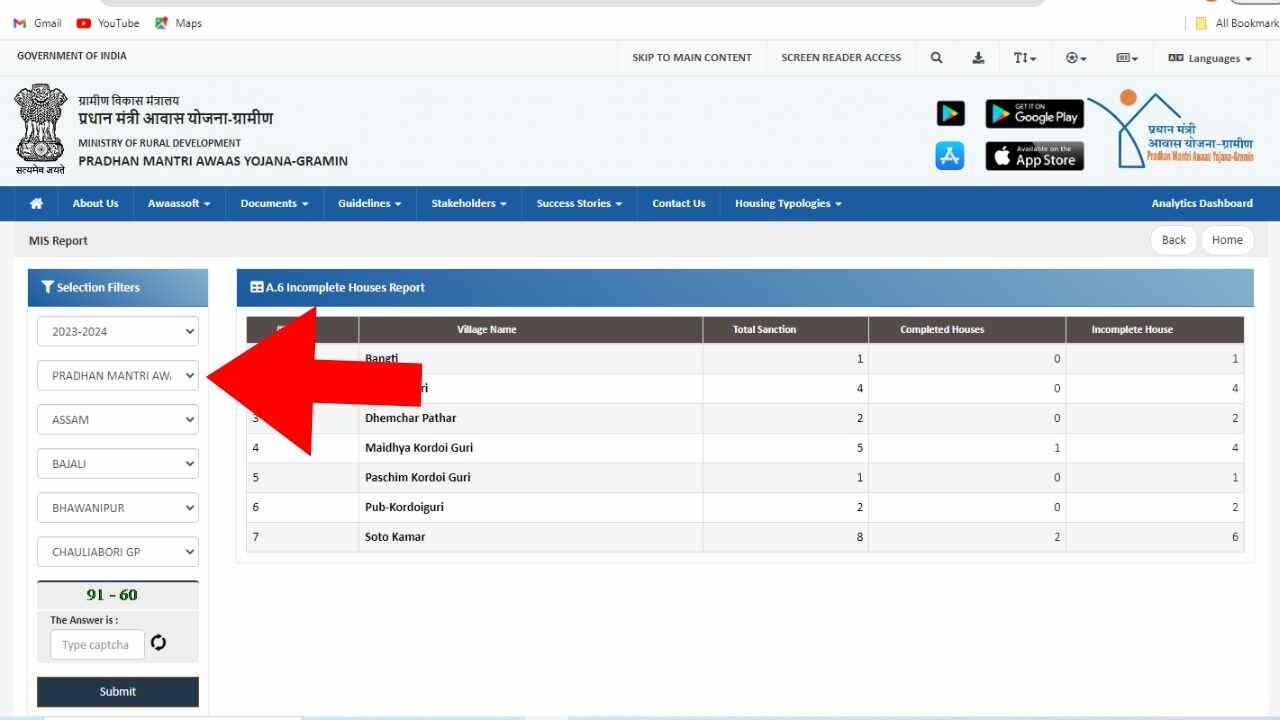Expand the Housing Typologies menu

pyautogui.click(x=788, y=203)
